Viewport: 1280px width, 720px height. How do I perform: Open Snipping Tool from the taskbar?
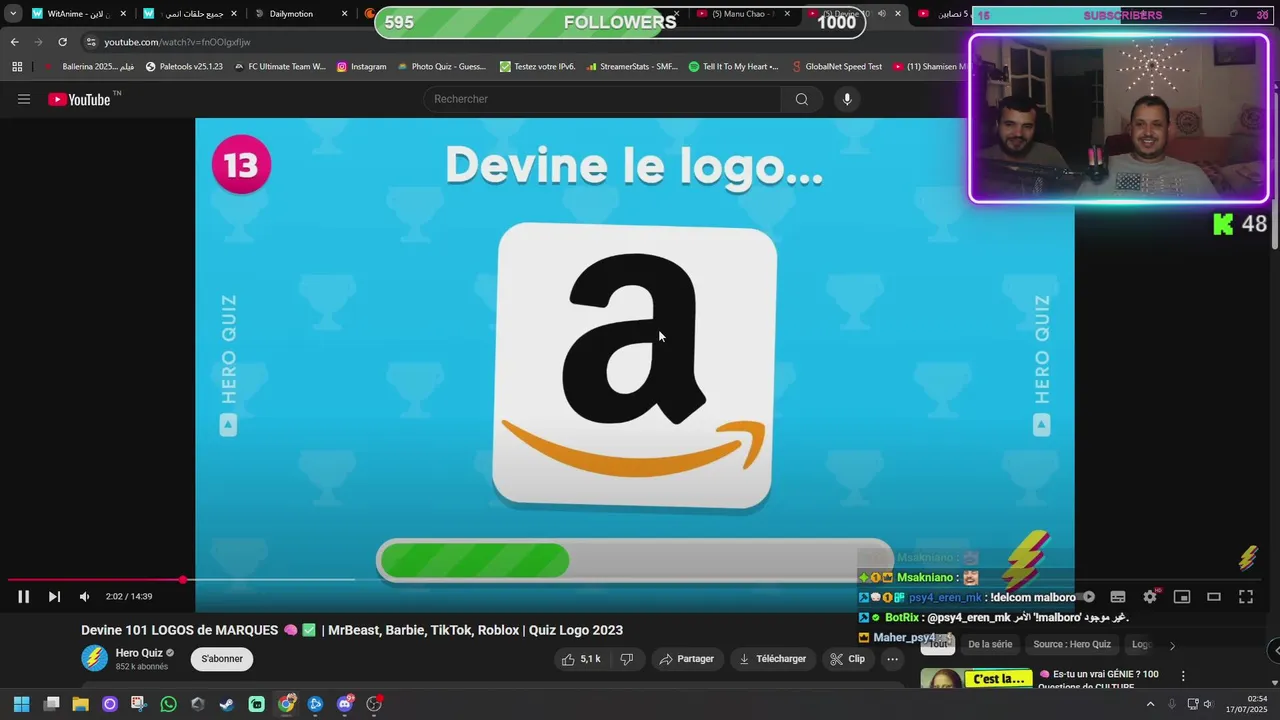point(138,704)
